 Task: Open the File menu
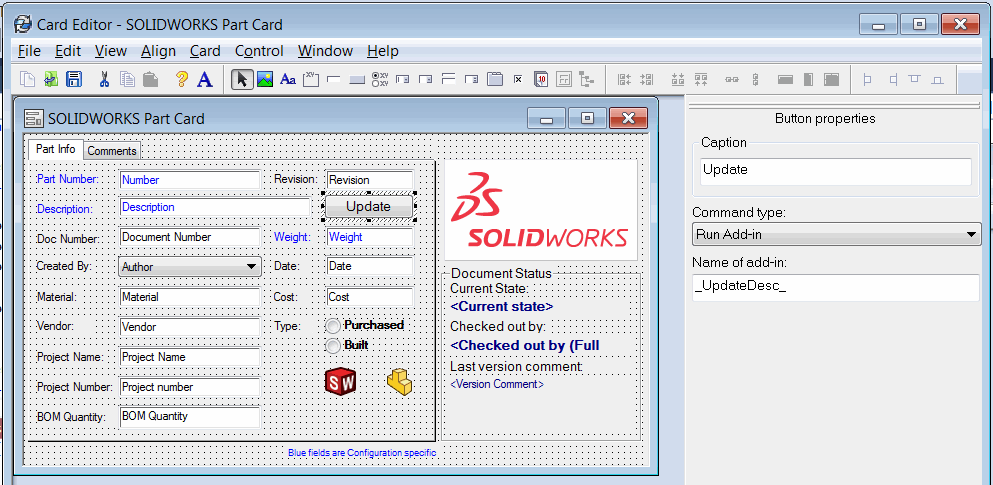(29, 51)
